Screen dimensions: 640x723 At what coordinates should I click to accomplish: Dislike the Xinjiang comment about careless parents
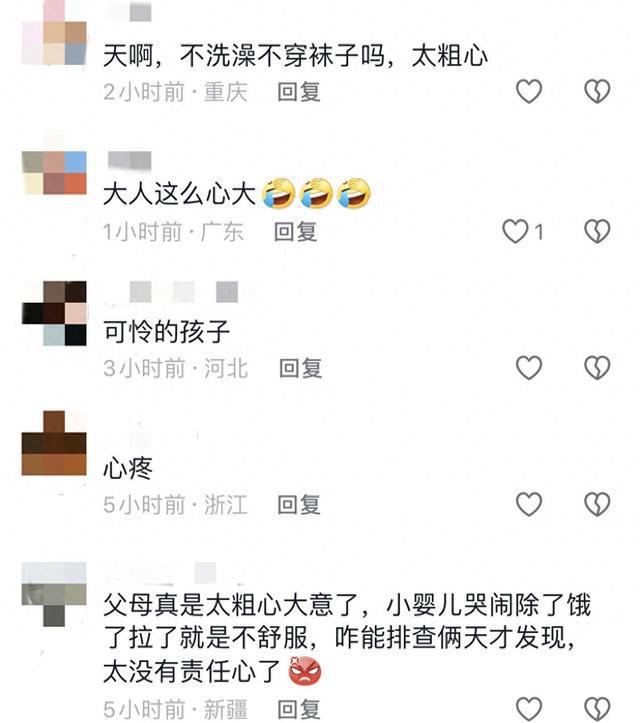pyautogui.click(x=597, y=709)
